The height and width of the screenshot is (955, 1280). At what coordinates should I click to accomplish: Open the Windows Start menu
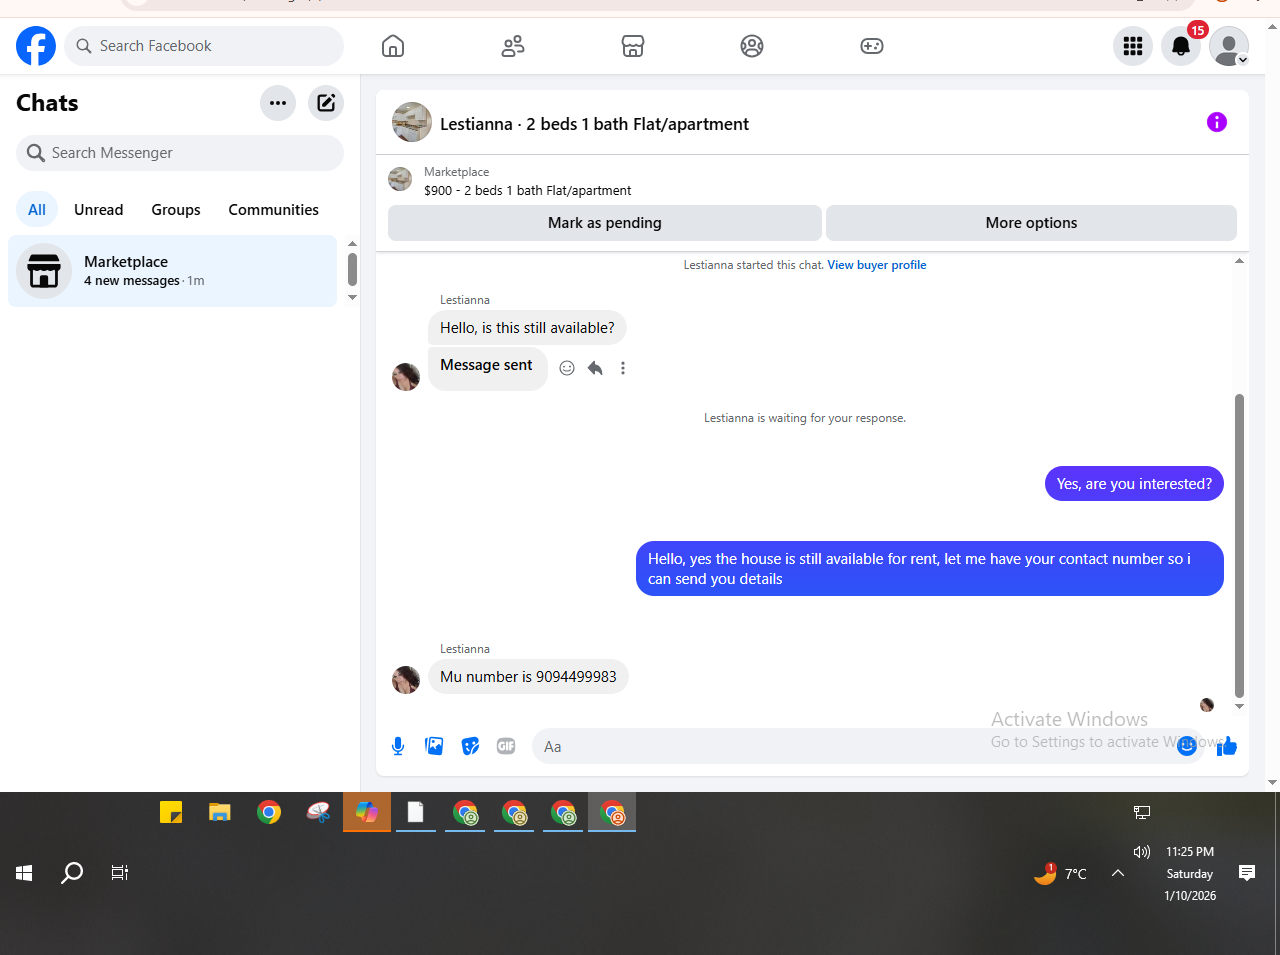click(x=24, y=873)
